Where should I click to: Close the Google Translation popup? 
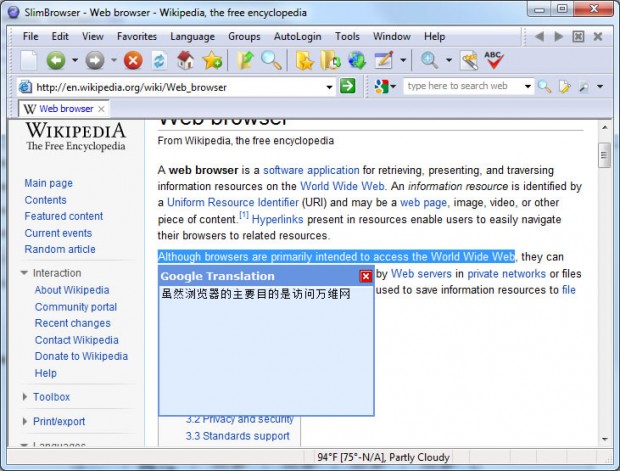coord(366,276)
